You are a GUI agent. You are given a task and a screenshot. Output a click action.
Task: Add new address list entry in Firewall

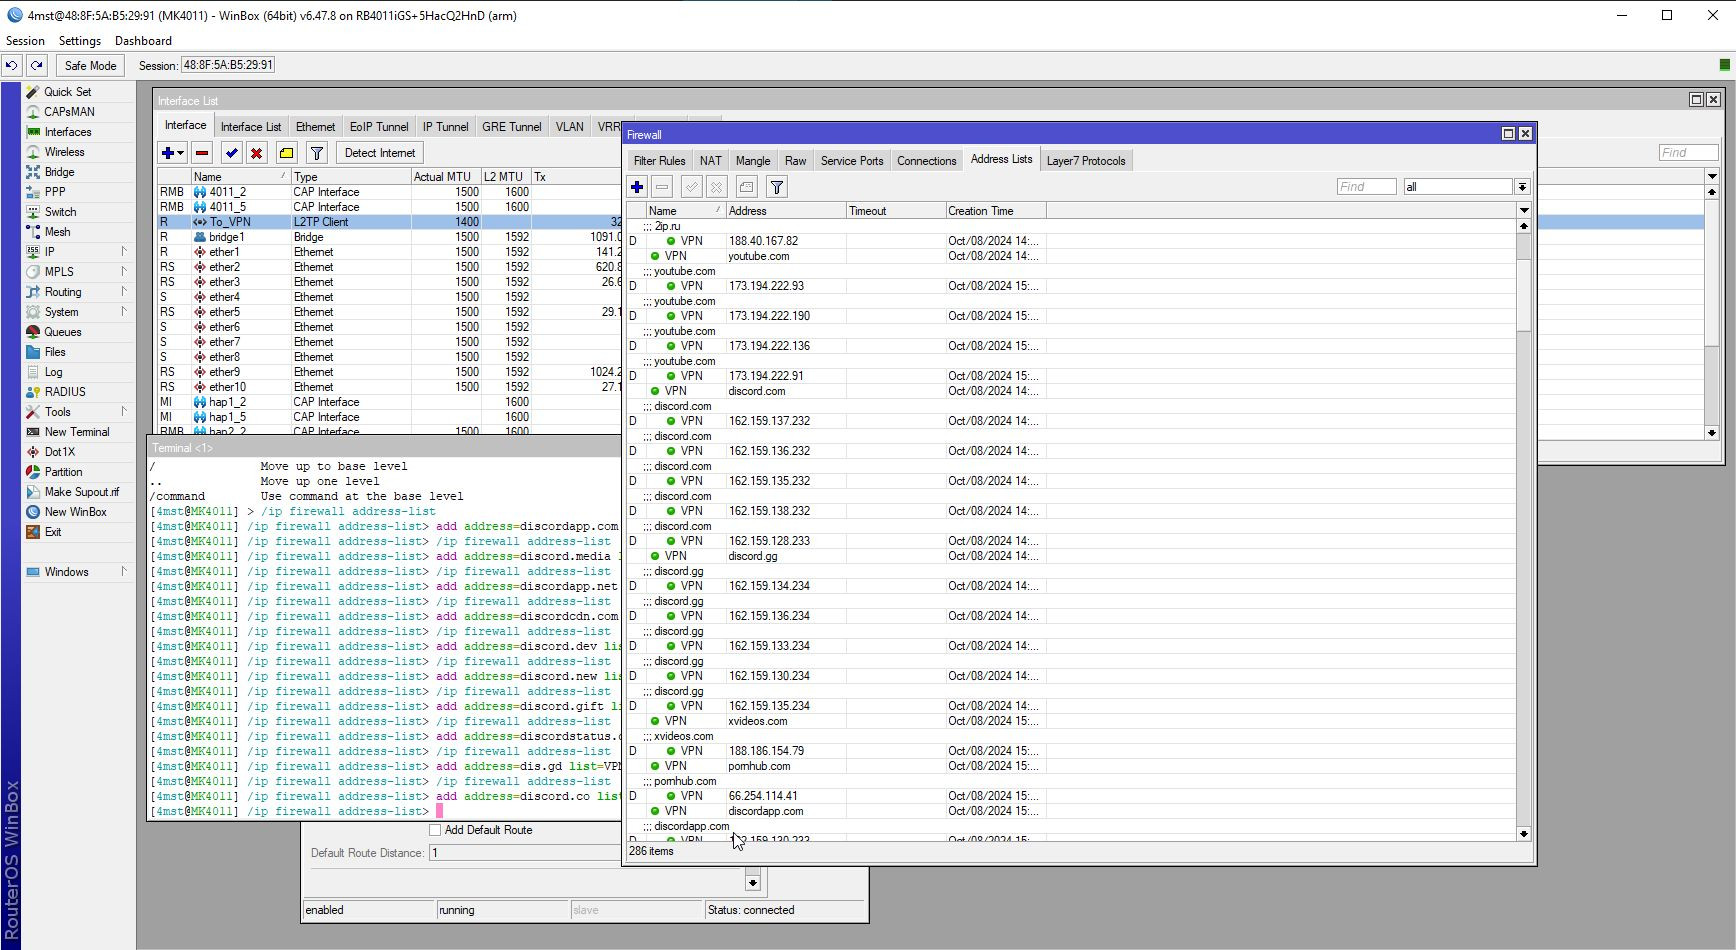coord(637,187)
